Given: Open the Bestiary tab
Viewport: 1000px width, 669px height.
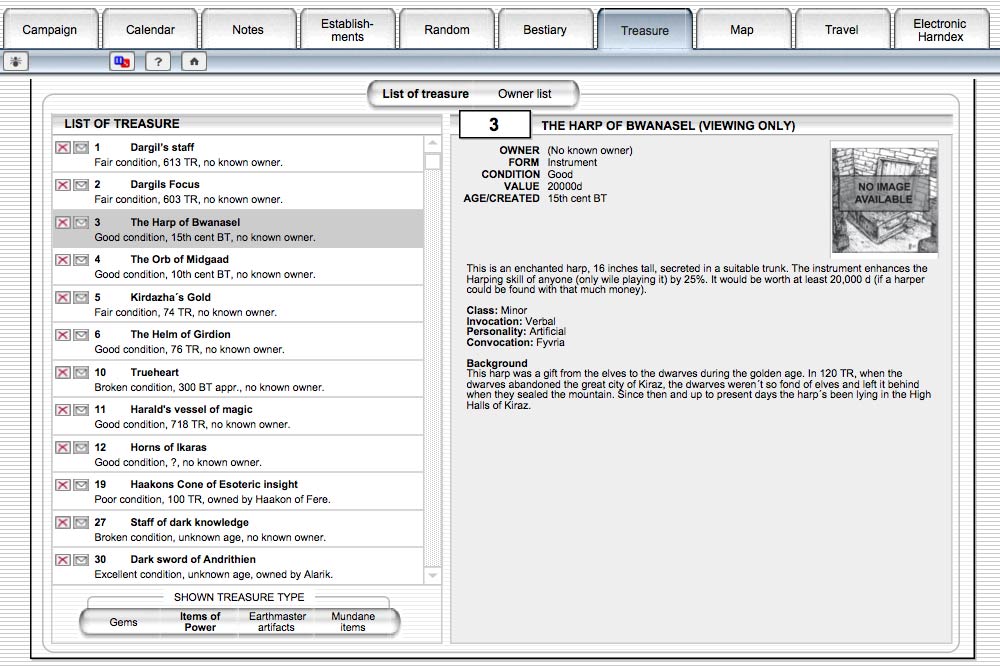Looking at the screenshot, I should pyautogui.click(x=545, y=30).
